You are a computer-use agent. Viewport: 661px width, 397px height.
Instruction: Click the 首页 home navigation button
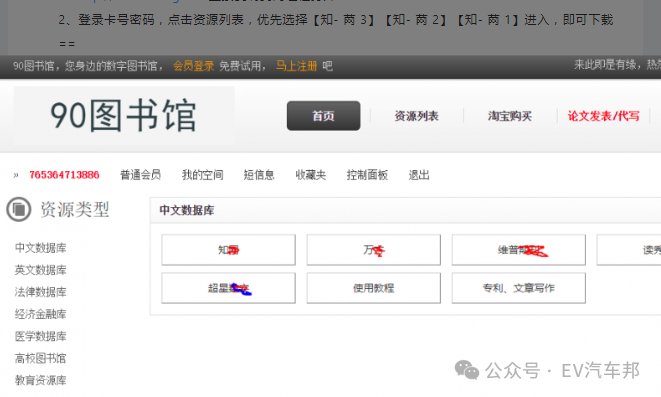pos(323,115)
